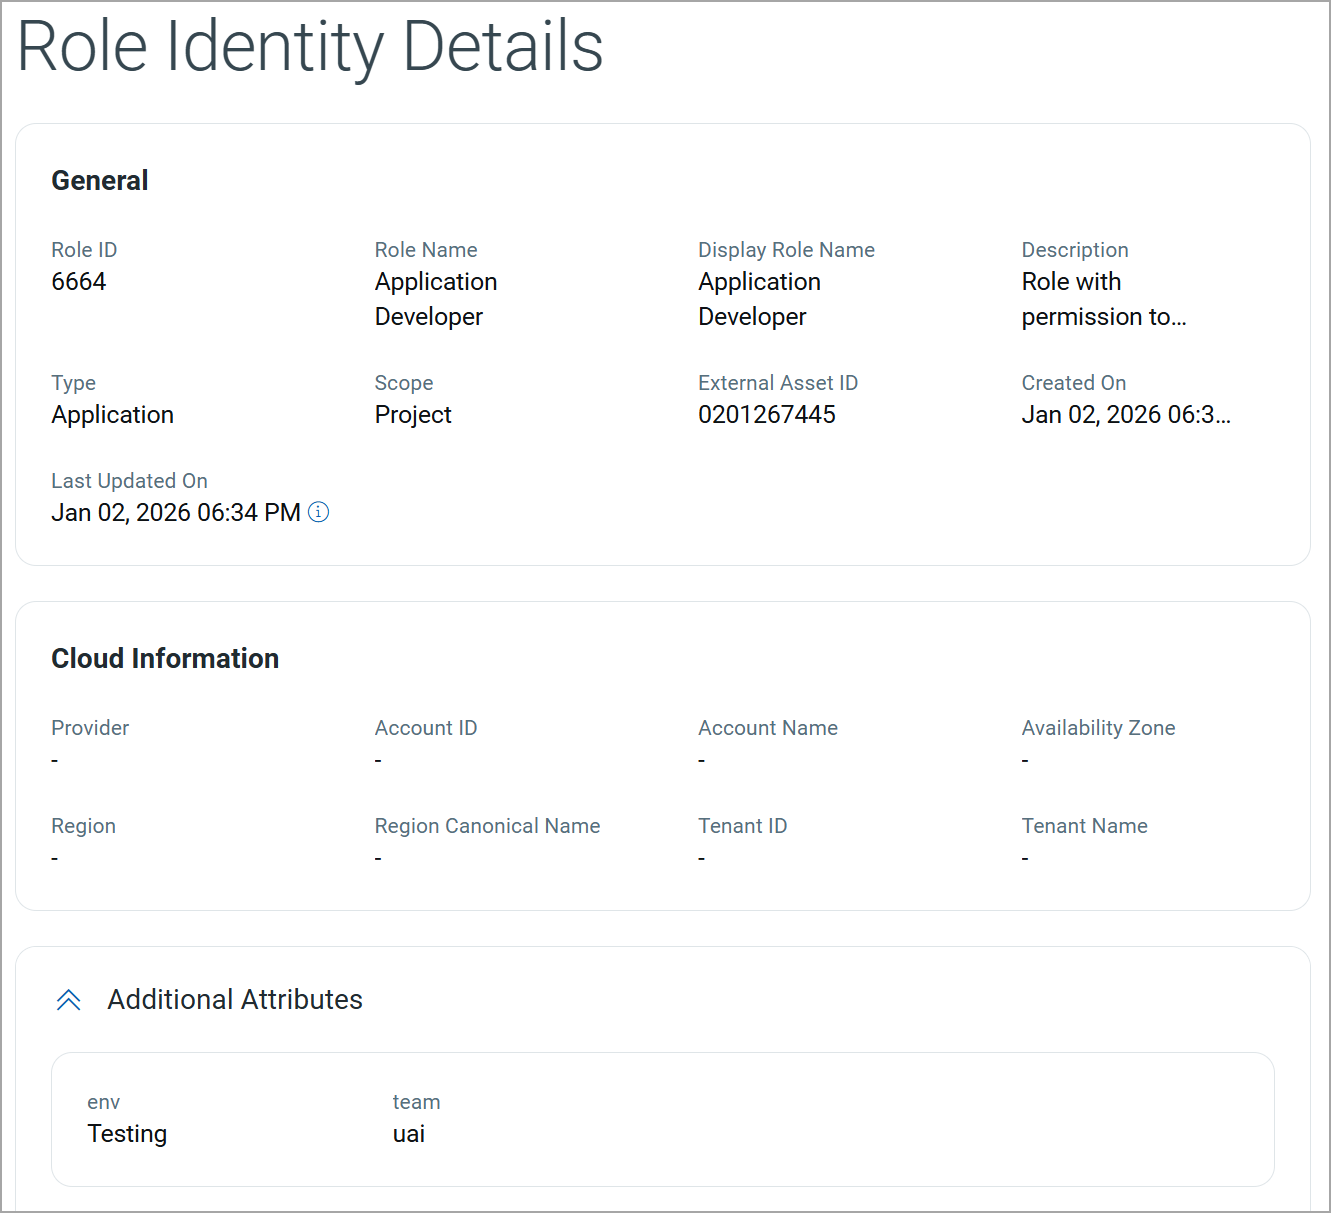1331x1213 pixels.
Task: Click the info icon beside Last Updated On
Action: [318, 512]
